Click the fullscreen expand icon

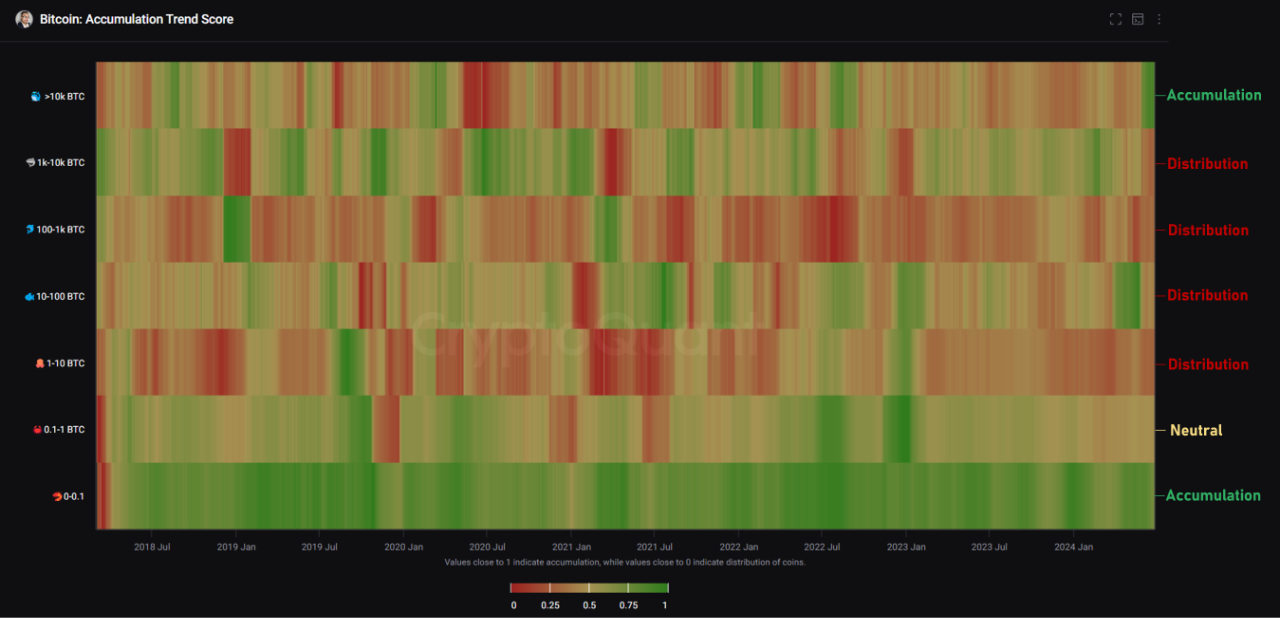coord(1115,18)
